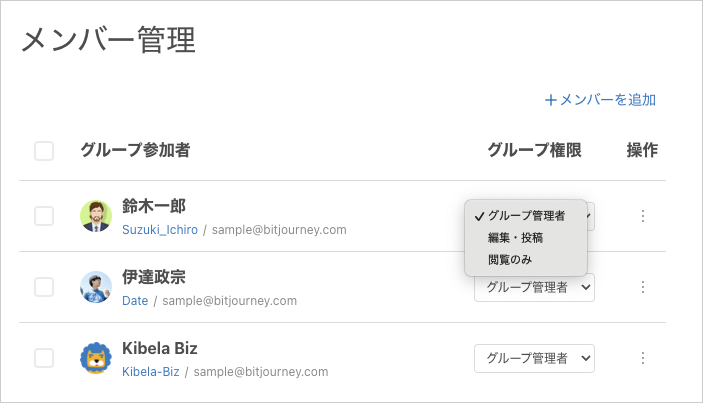Open the permission dropdown for 伊達政宗

pyautogui.click(x=534, y=288)
